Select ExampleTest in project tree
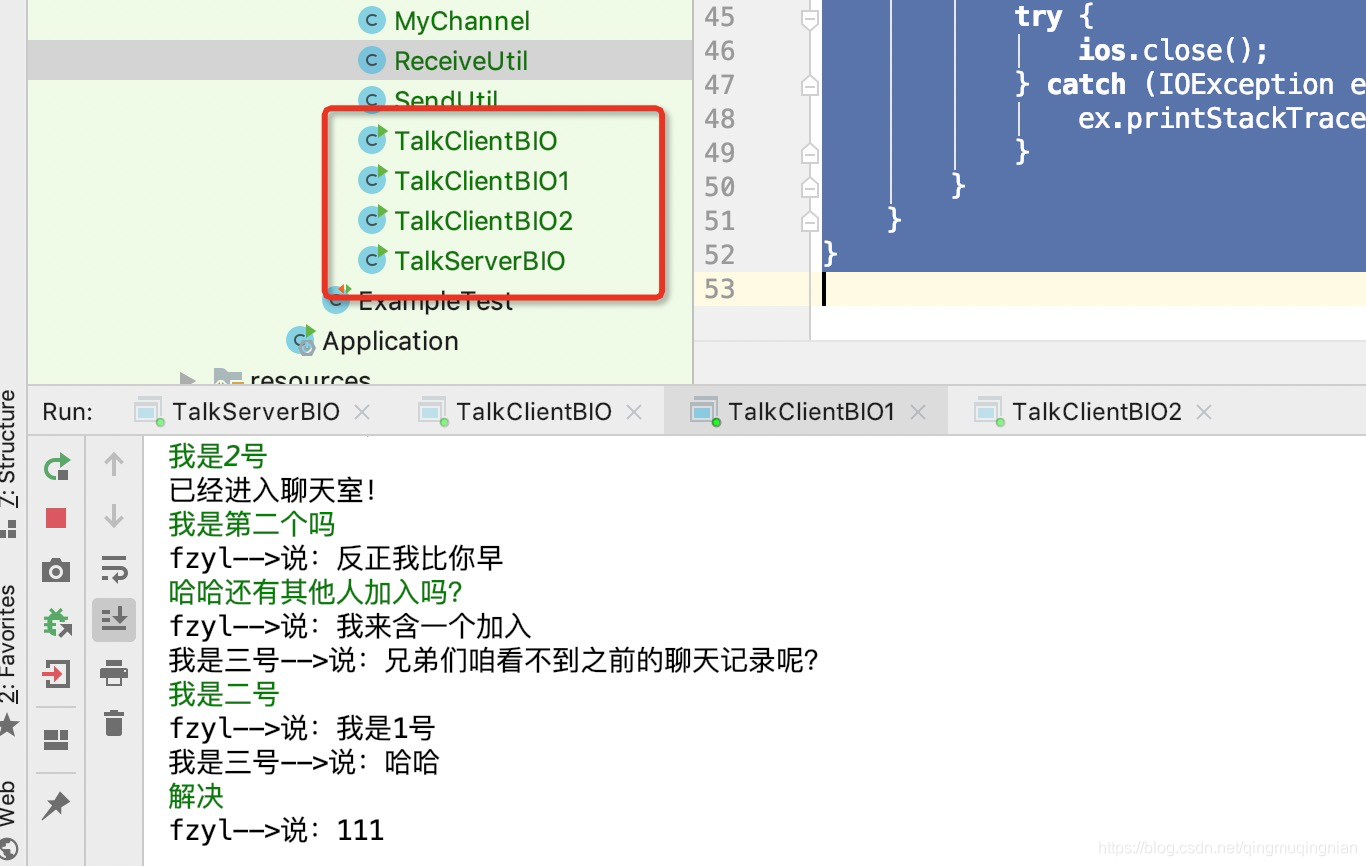Image resolution: width=1366 pixels, height=866 pixels. [435, 301]
